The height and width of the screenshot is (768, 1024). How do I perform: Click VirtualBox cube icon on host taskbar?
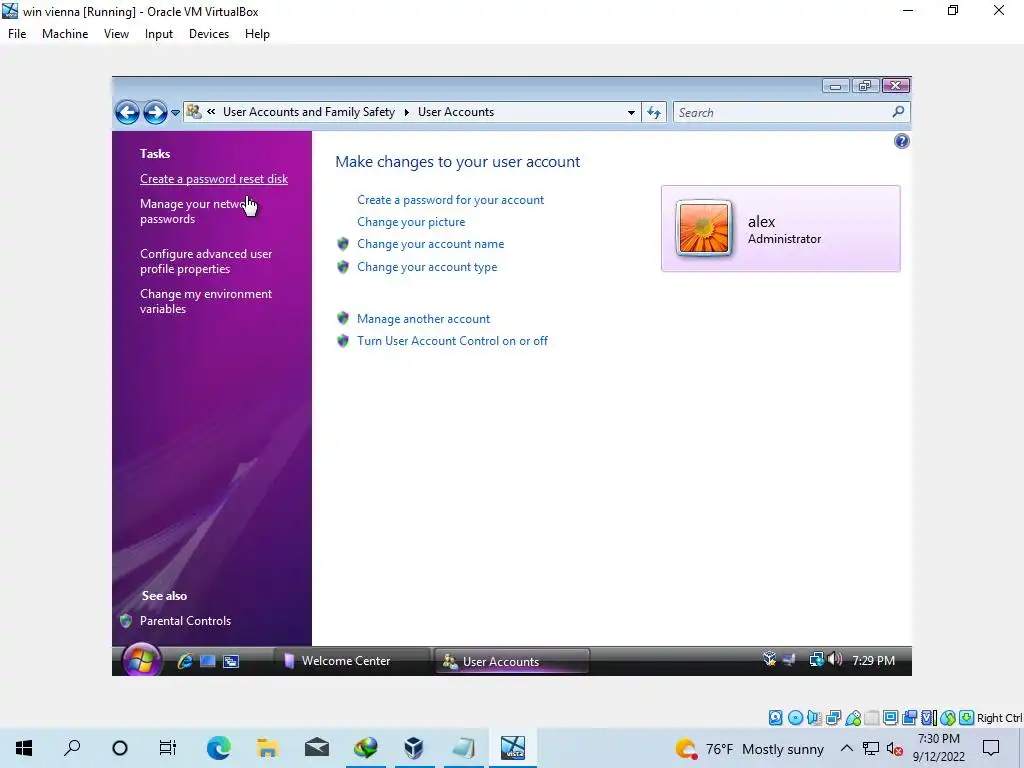[x=413, y=748]
